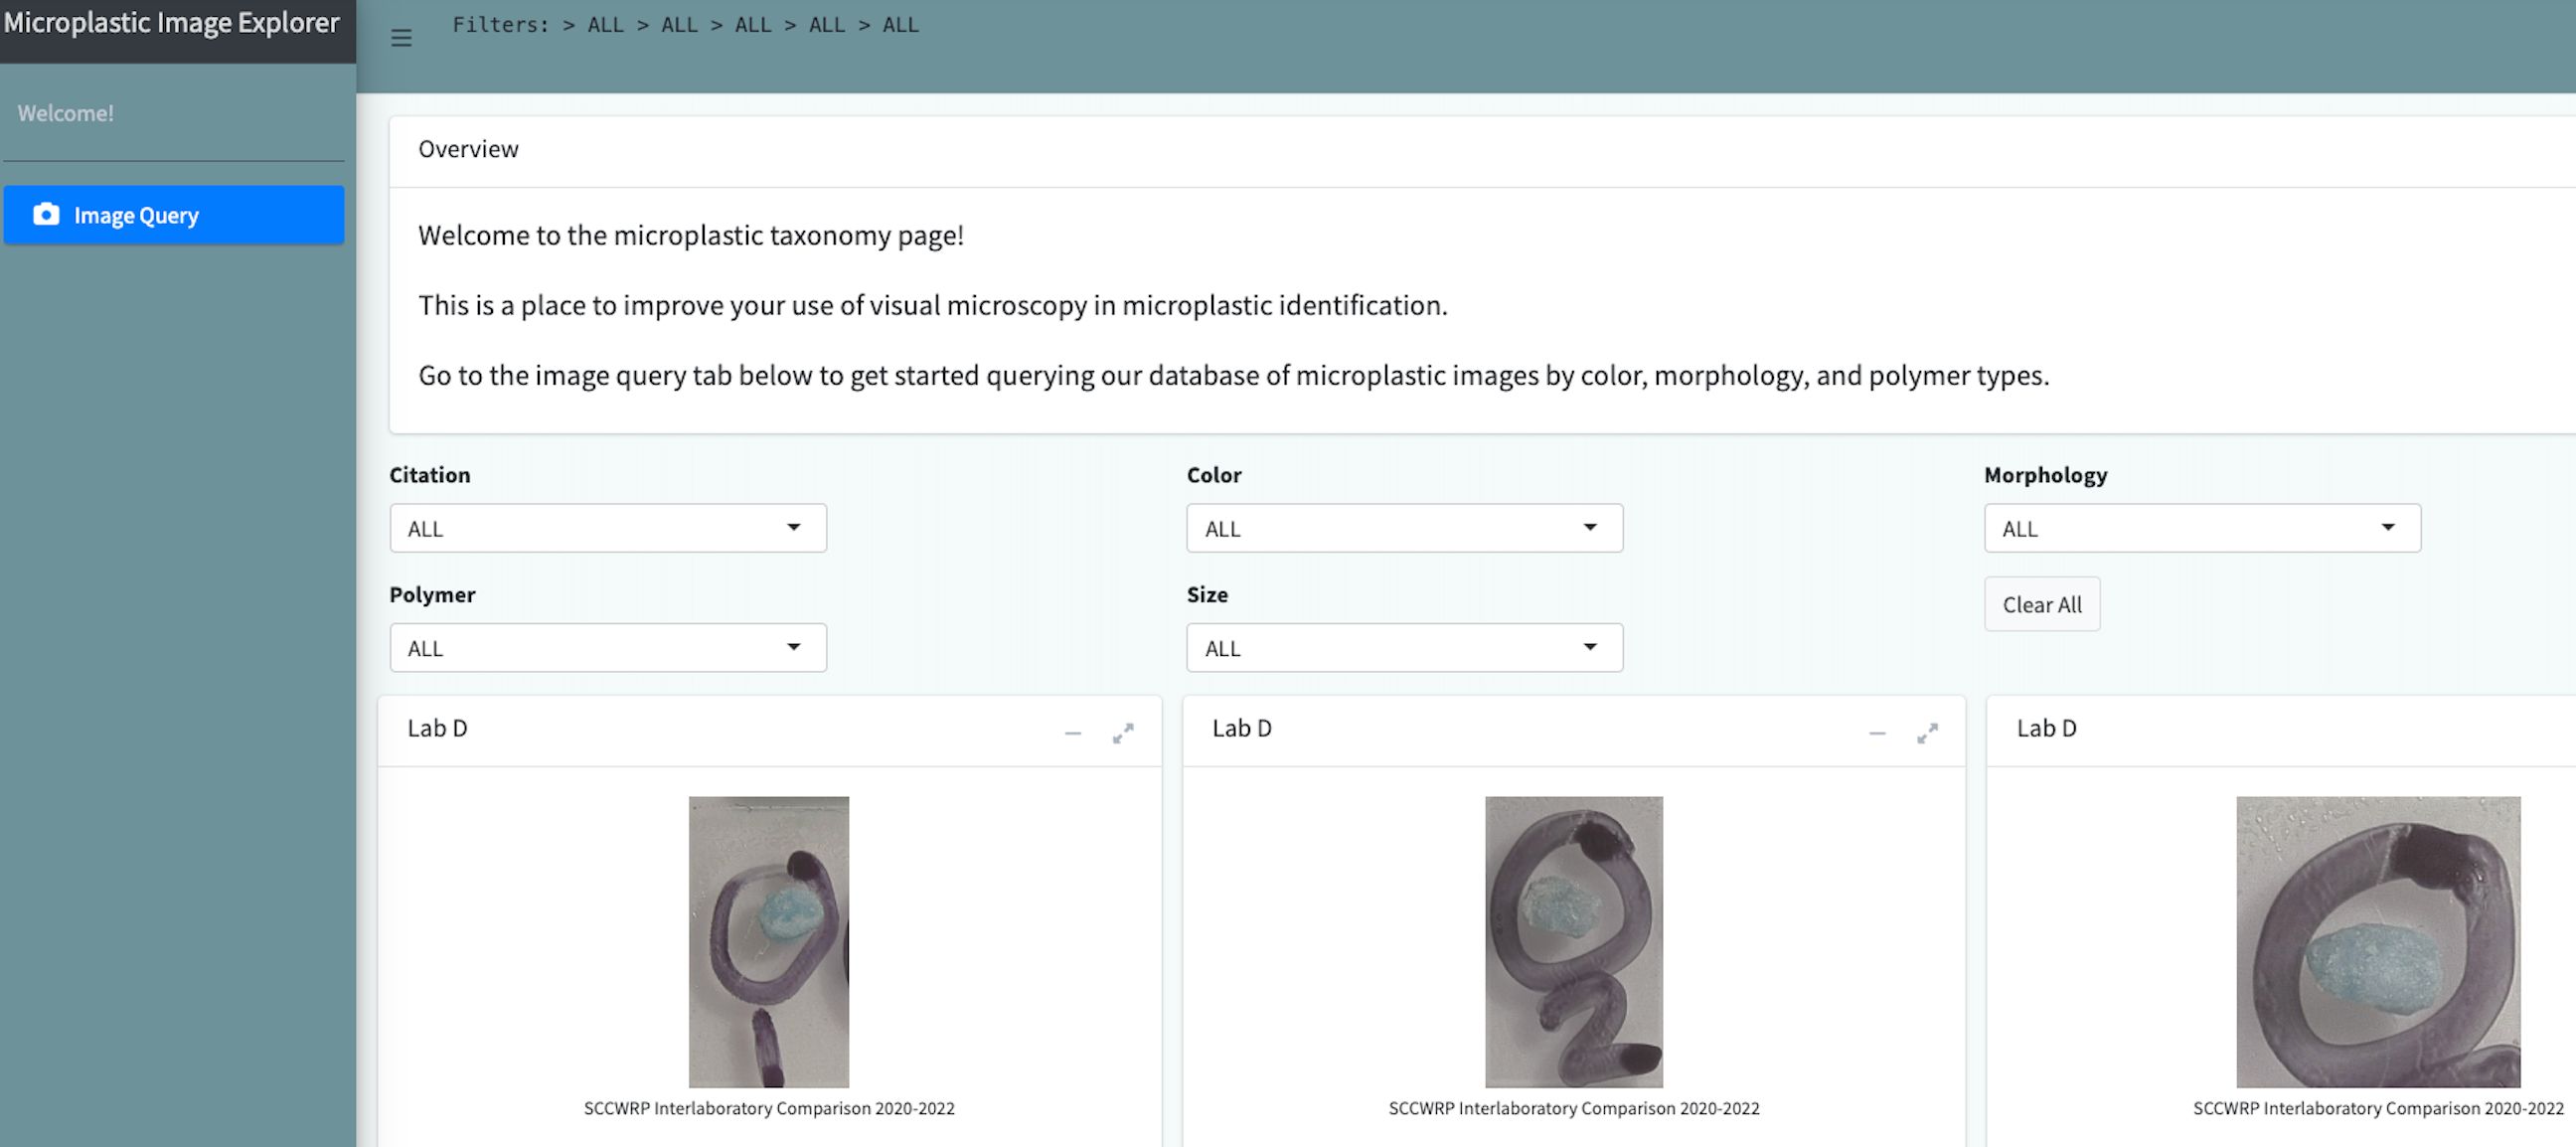Viewport: 2576px width, 1147px height.
Task: Maximize the second Lab D card
Action: (1927, 733)
